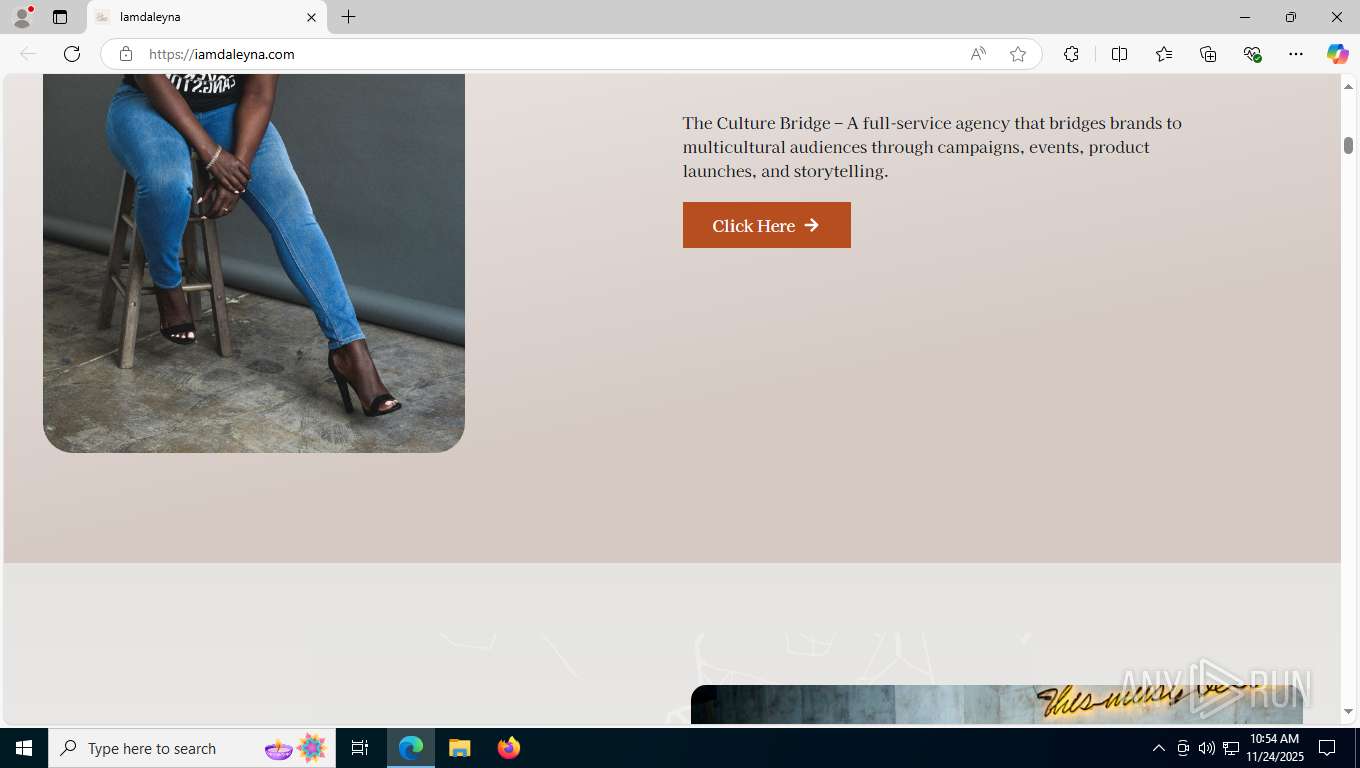
Task: Toggle split screen view
Action: click(1120, 54)
